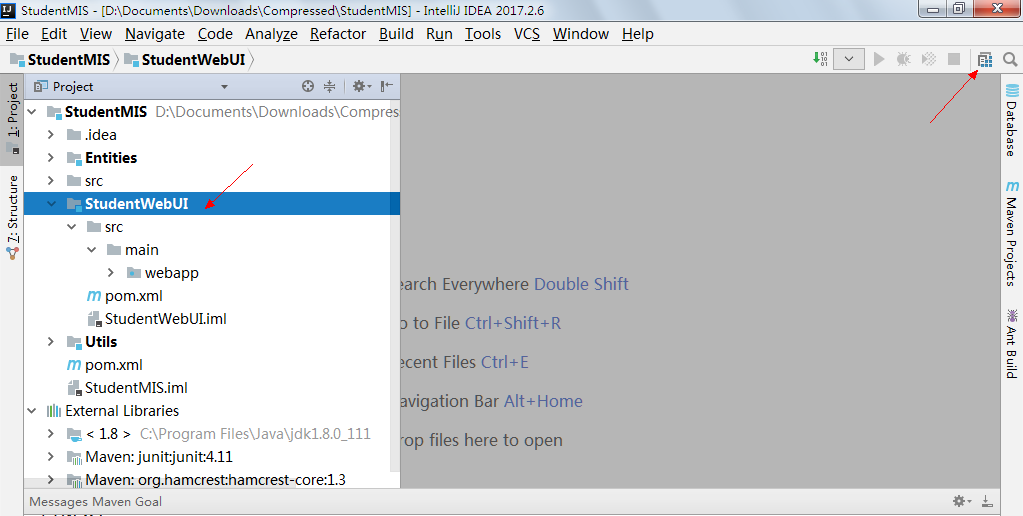The image size is (1023, 516).
Task: Open the Ant Build side tab
Action: pos(1011,344)
